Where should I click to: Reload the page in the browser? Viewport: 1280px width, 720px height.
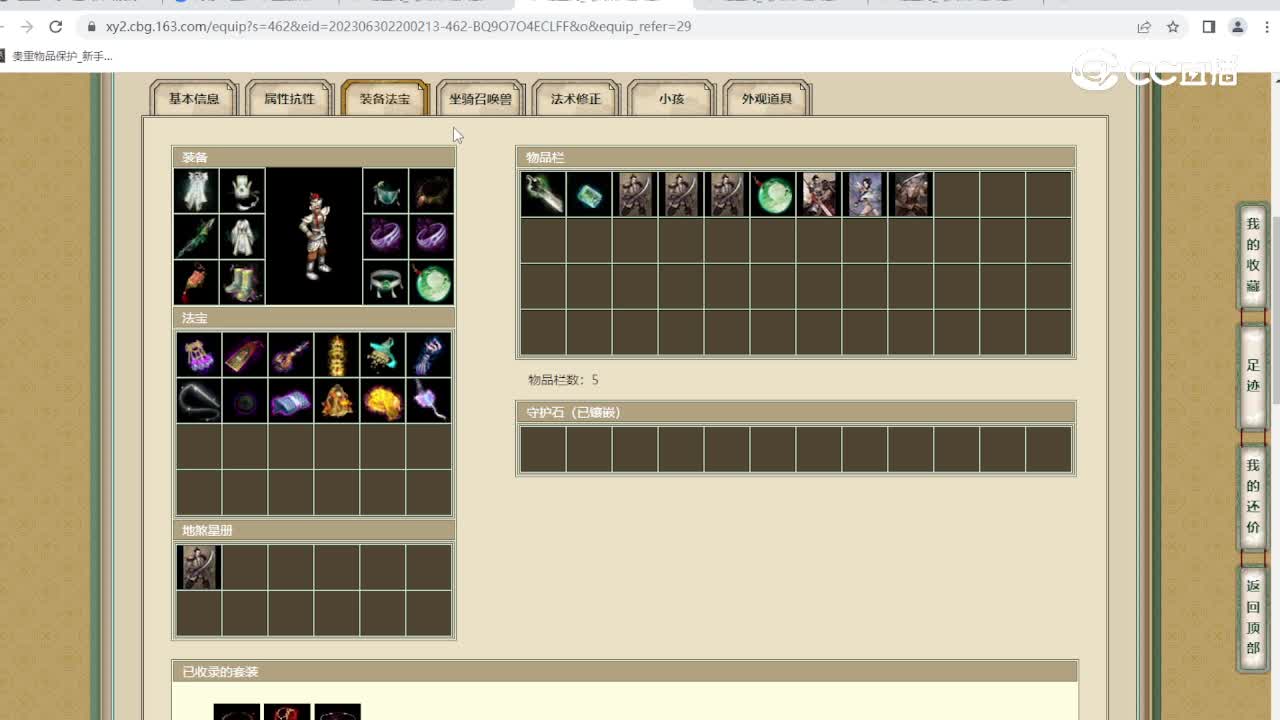(56, 27)
